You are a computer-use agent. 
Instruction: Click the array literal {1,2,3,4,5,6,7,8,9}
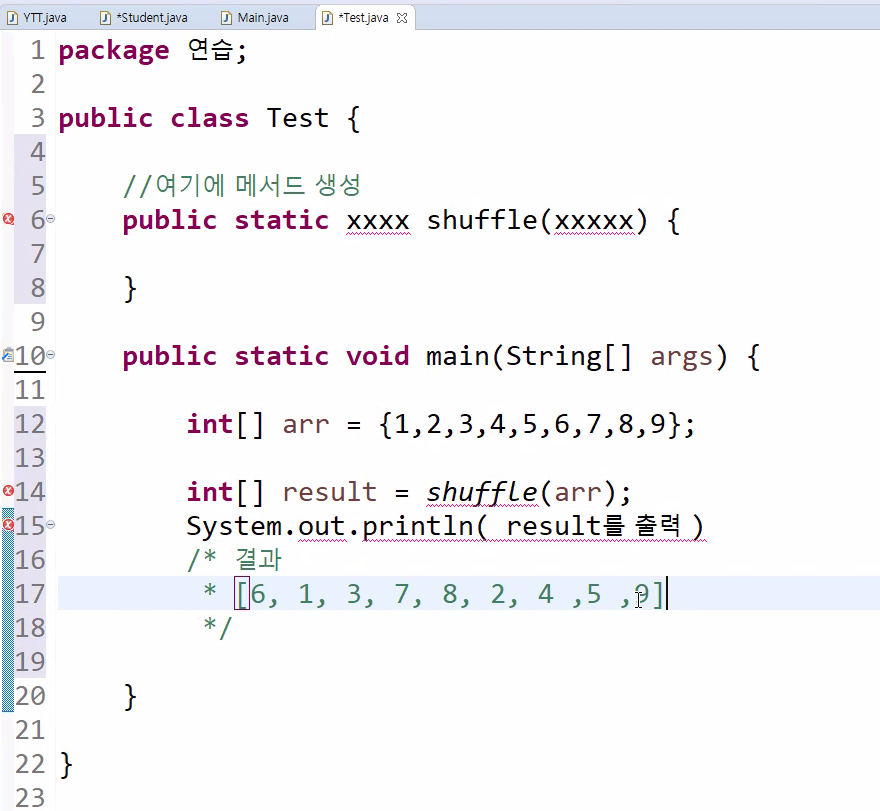(x=530, y=425)
